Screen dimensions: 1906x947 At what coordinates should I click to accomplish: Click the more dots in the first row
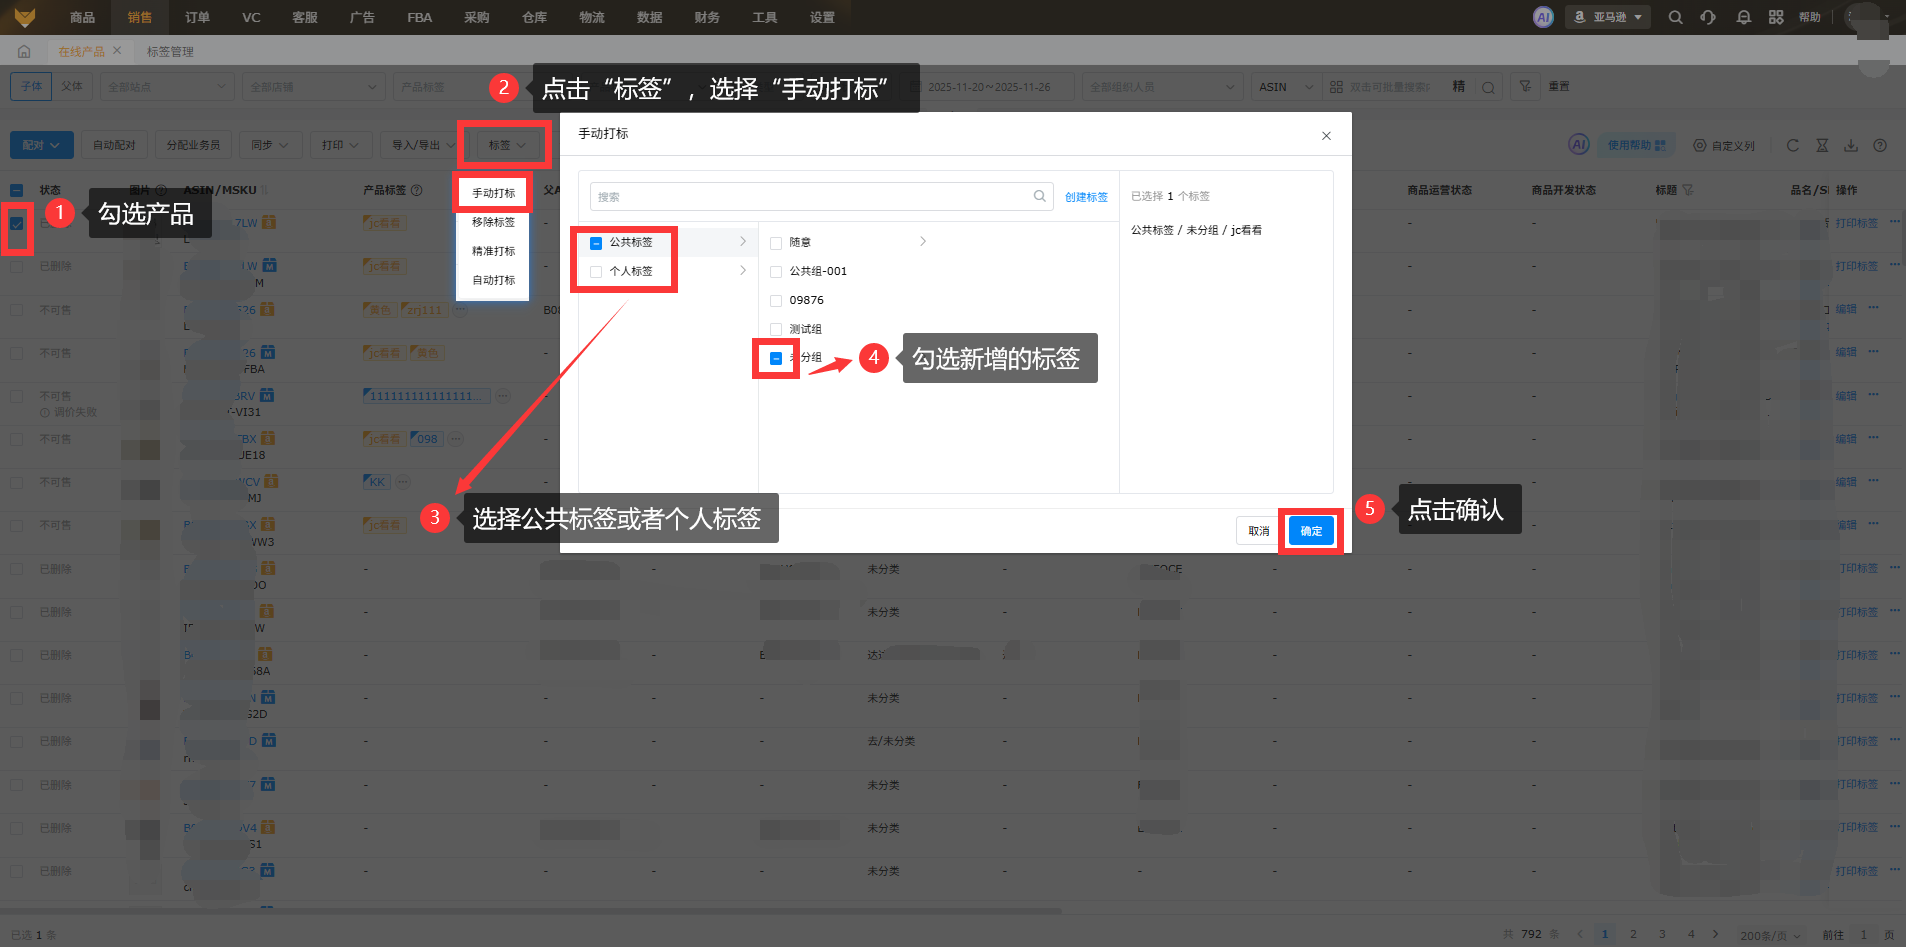coord(1895,222)
